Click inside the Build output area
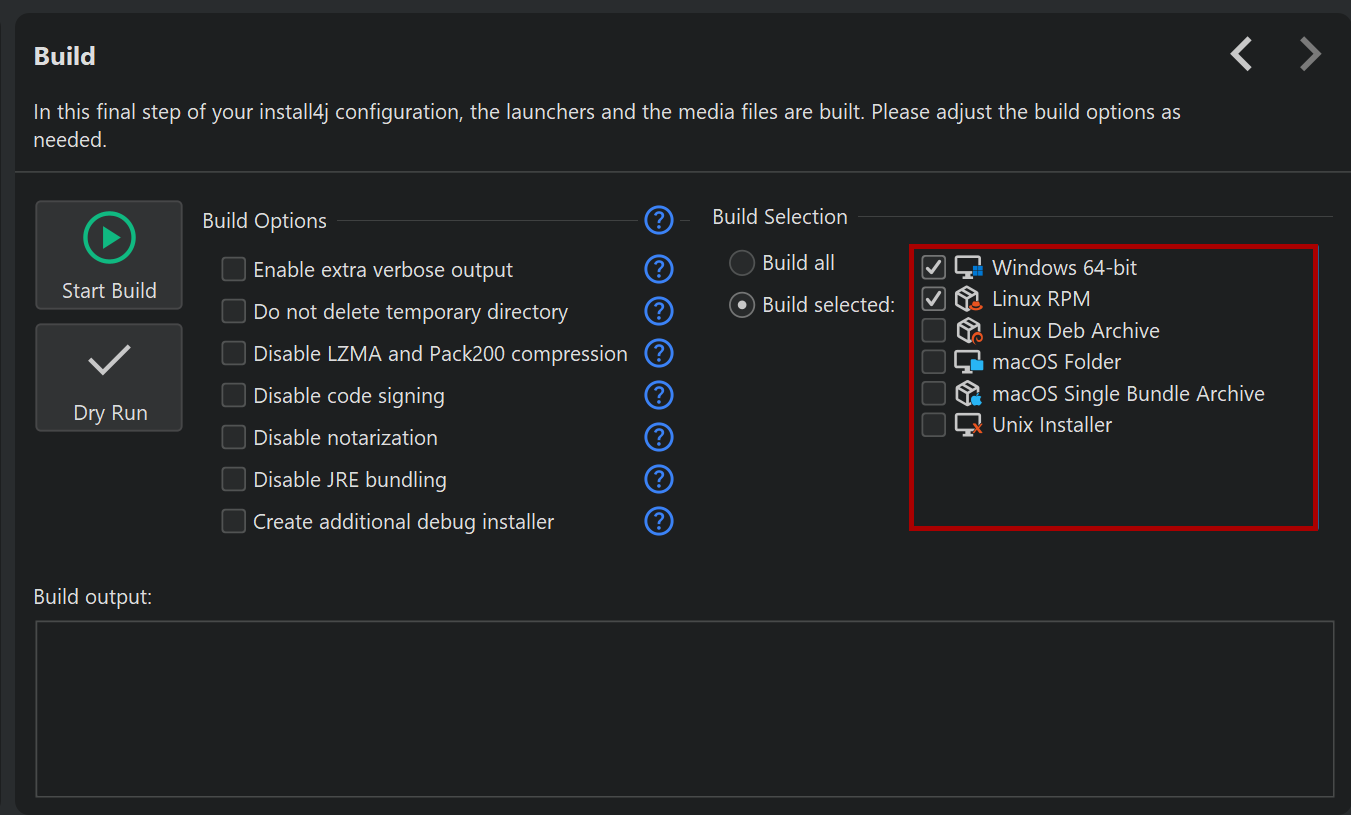1351x815 pixels. point(684,708)
